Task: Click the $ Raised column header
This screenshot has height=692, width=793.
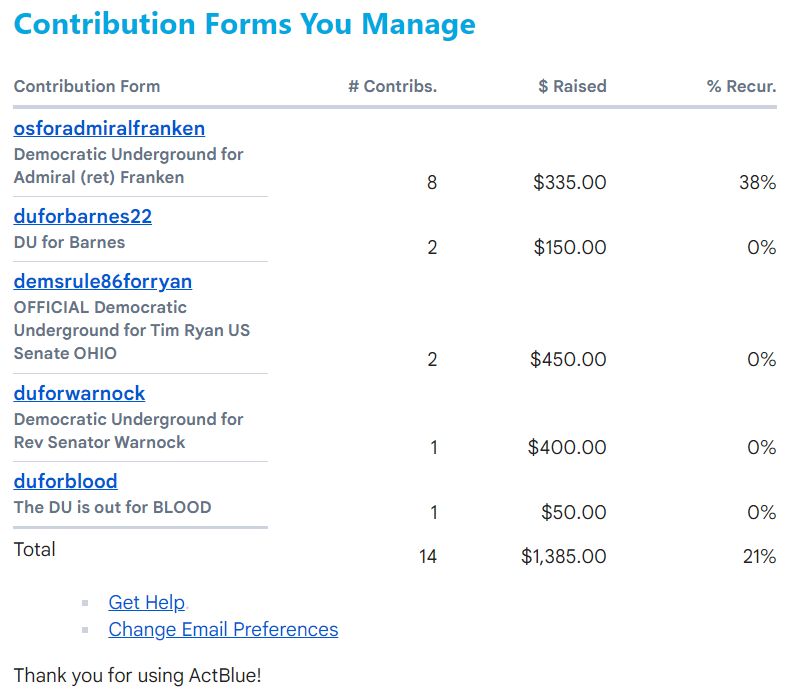Action: tap(572, 86)
